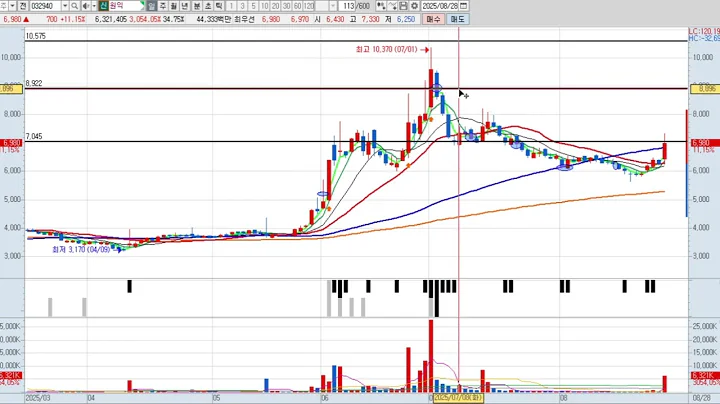Open the calendar picker icon

tap(464, 6)
